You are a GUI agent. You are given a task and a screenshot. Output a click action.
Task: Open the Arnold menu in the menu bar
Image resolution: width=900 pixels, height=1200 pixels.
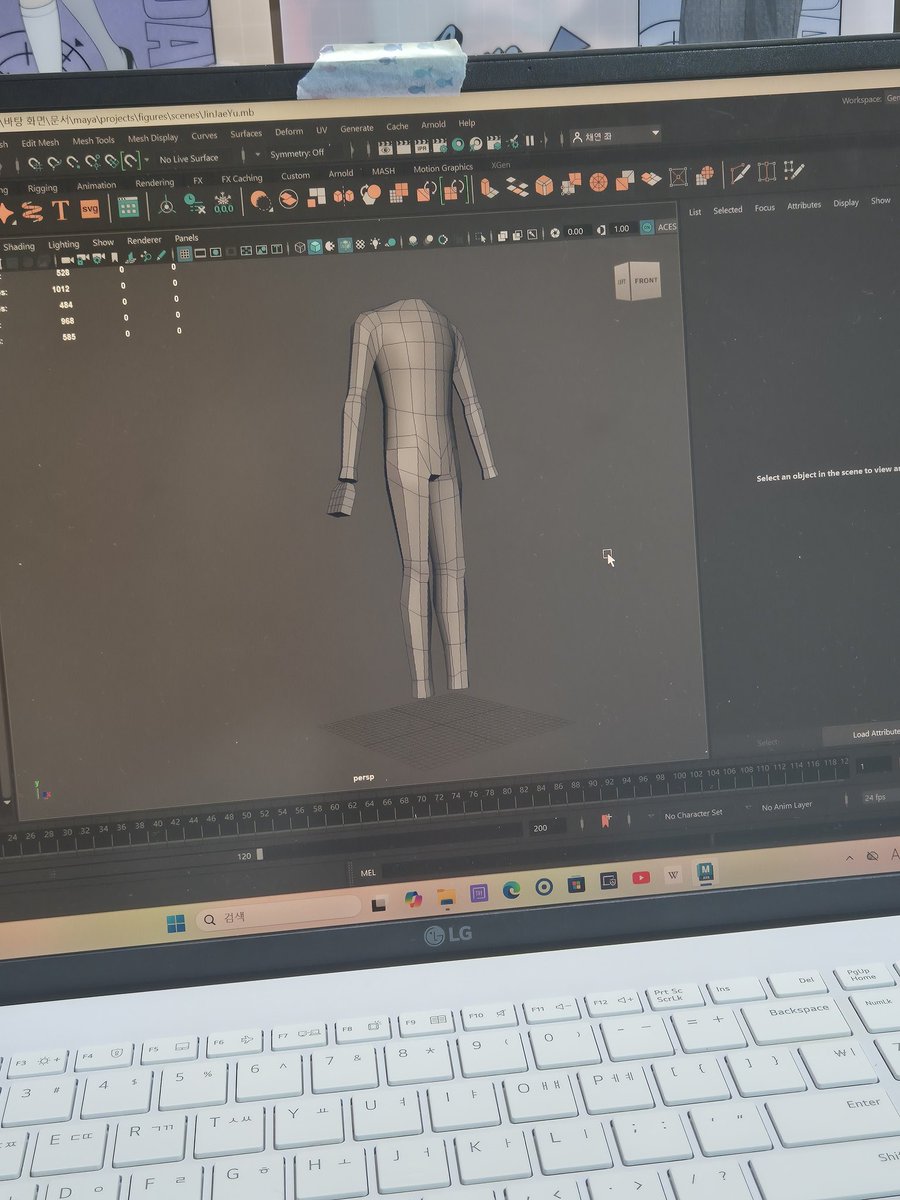[x=433, y=125]
